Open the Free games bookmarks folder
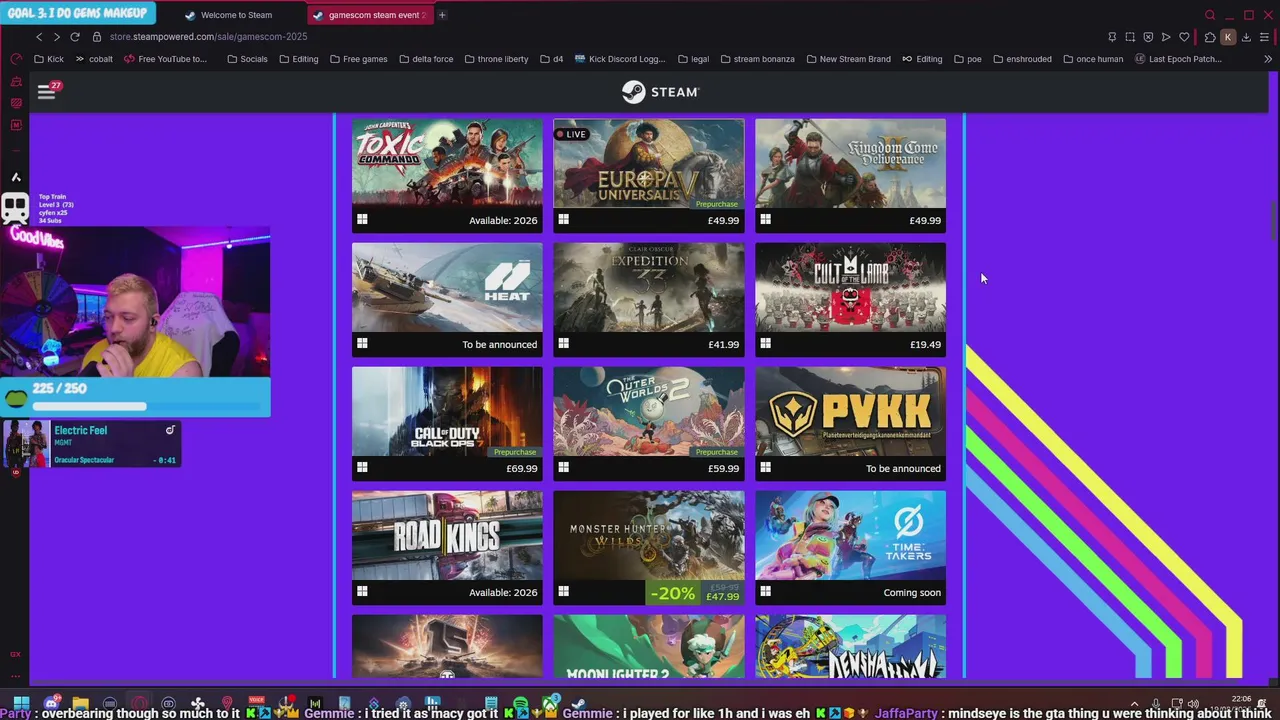The height and width of the screenshot is (720, 1280). 358,59
